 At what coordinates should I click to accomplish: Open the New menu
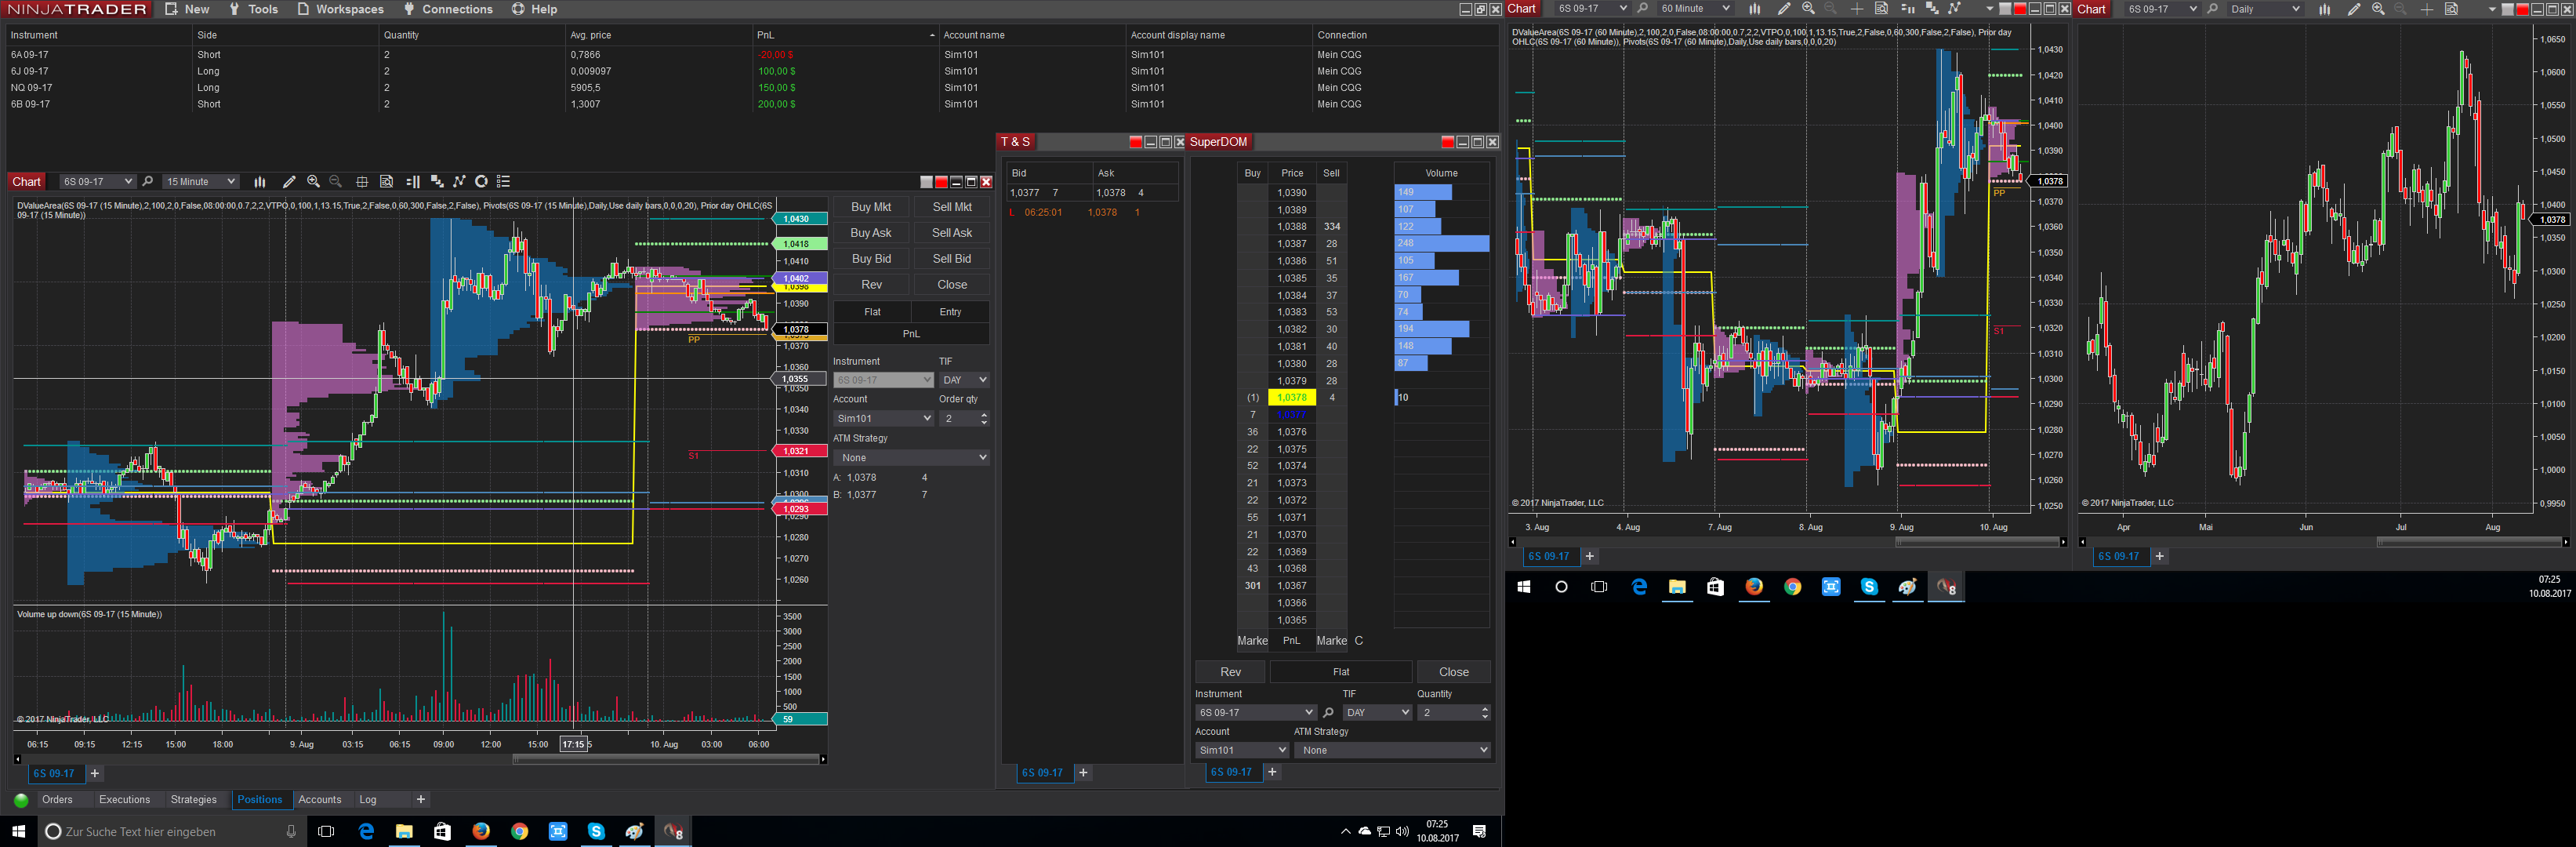pyautogui.click(x=187, y=9)
